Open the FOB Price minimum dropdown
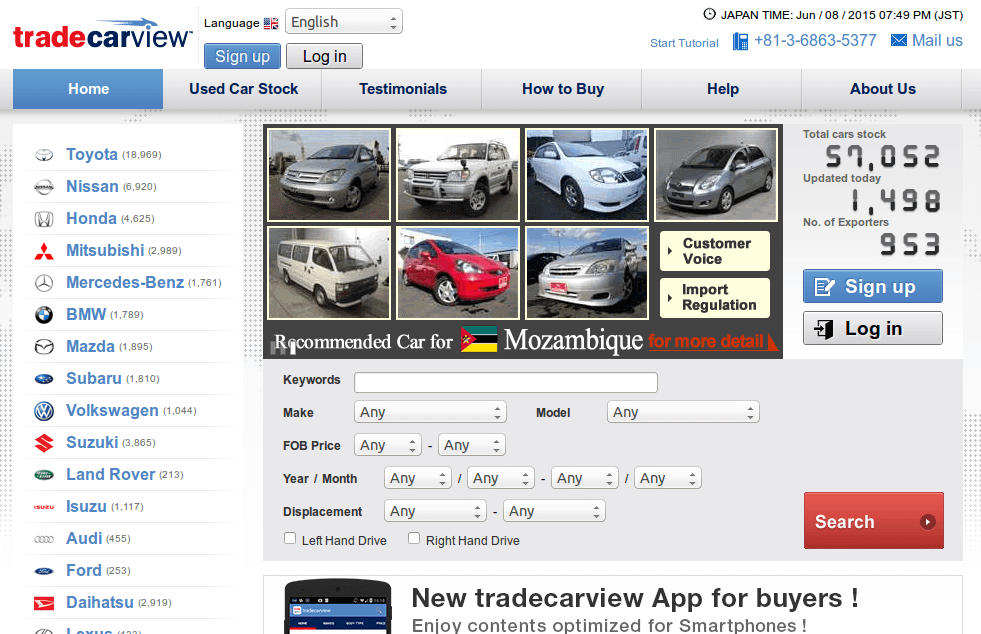Screen dimensions: 981x634 [388, 445]
